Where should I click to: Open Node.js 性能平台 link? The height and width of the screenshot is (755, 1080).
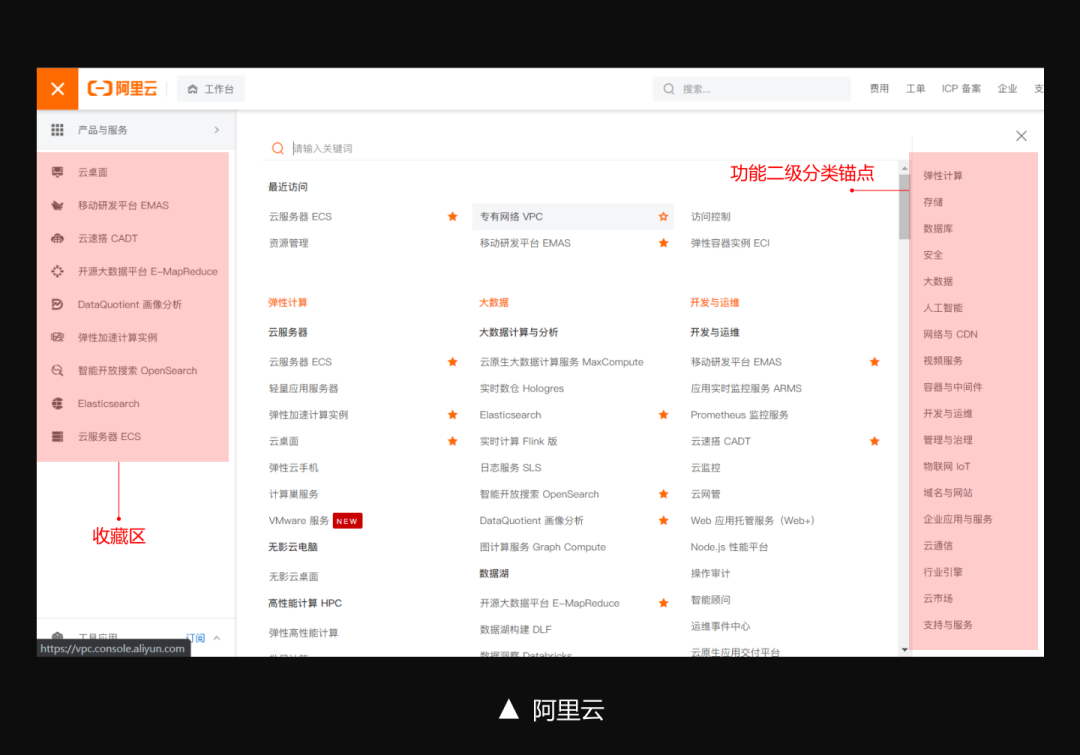pyautogui.click(x=729, y=547)
